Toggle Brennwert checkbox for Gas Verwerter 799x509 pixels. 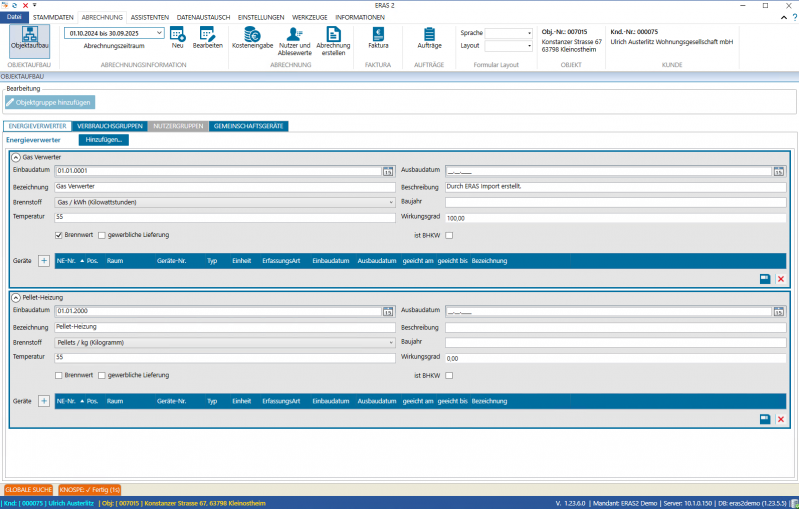59,235
